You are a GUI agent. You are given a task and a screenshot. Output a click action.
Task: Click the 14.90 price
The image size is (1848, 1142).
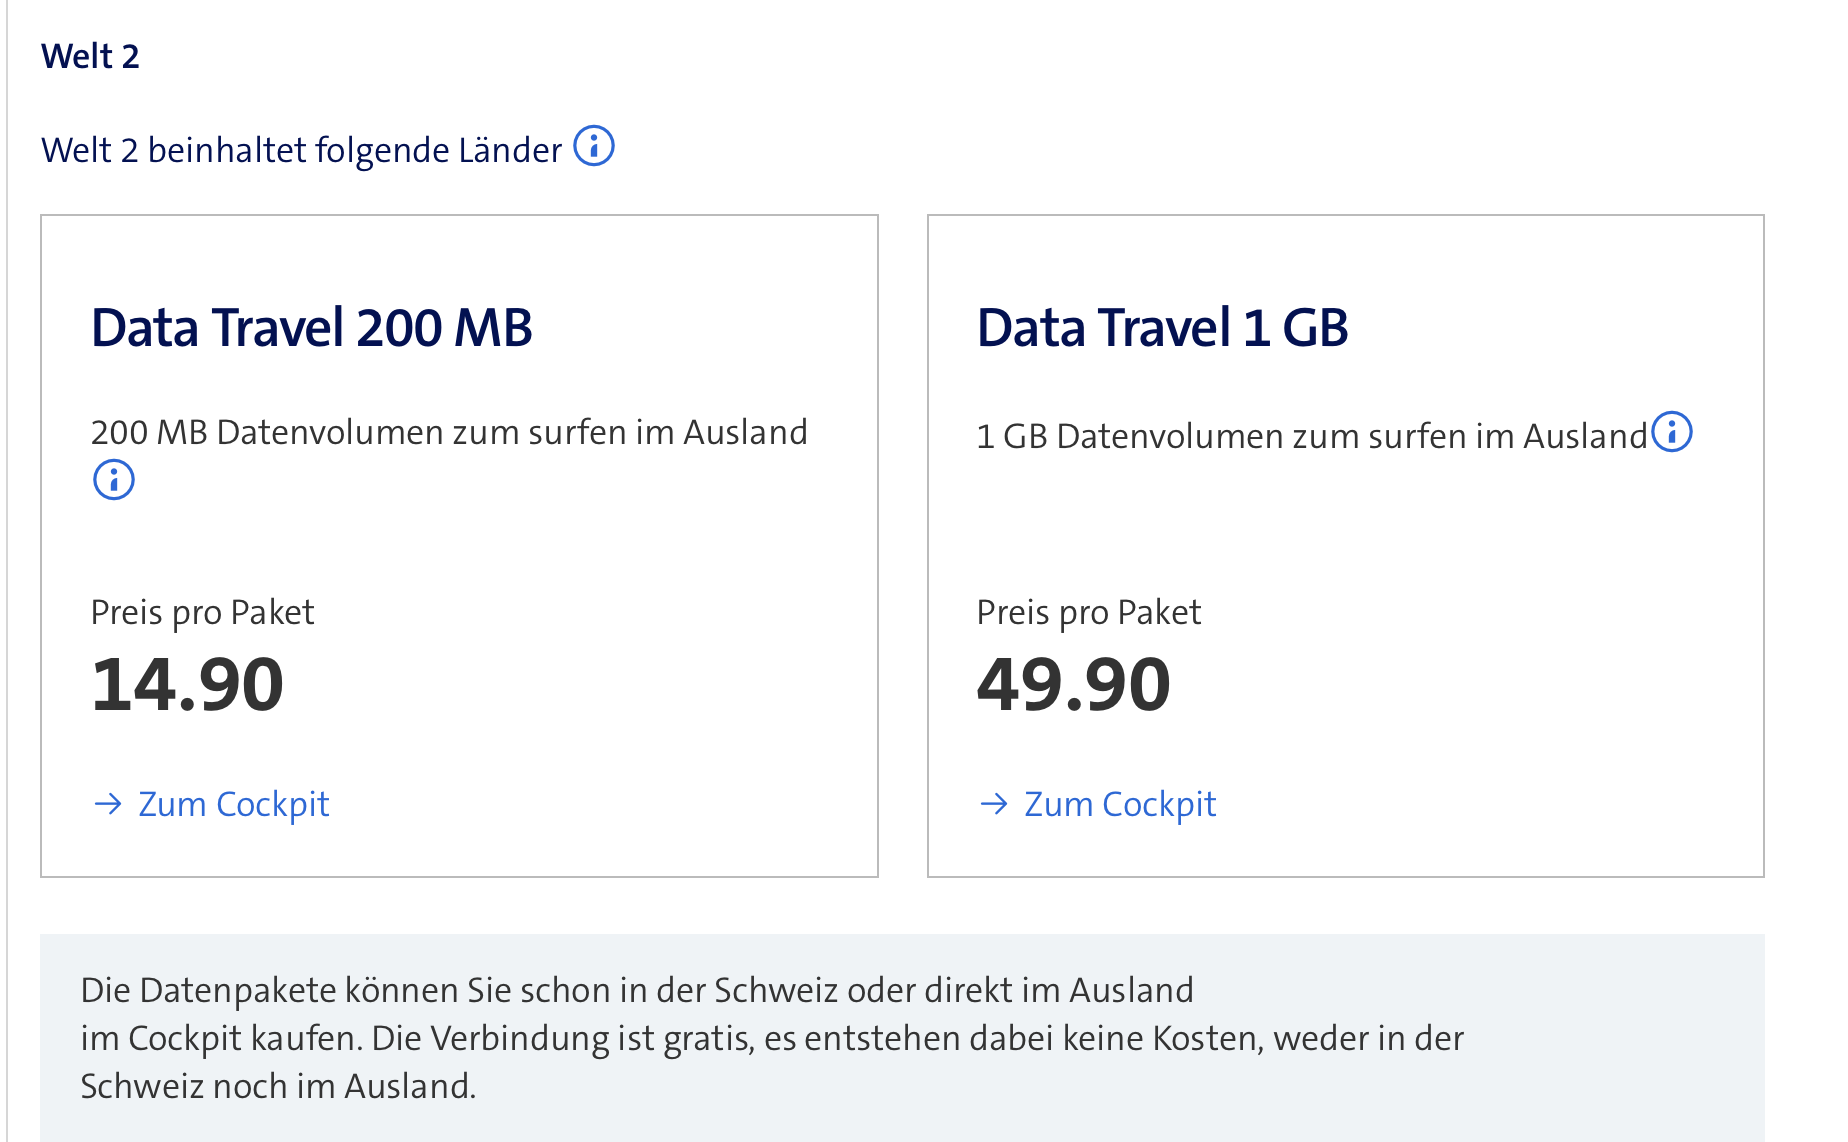pos(187,685)
